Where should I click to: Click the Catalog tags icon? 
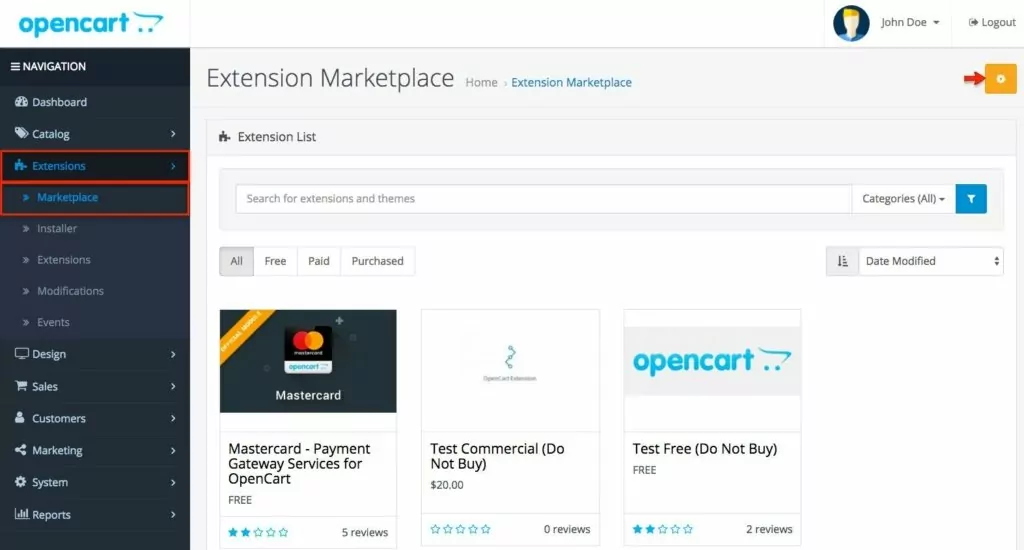[21, 133]
